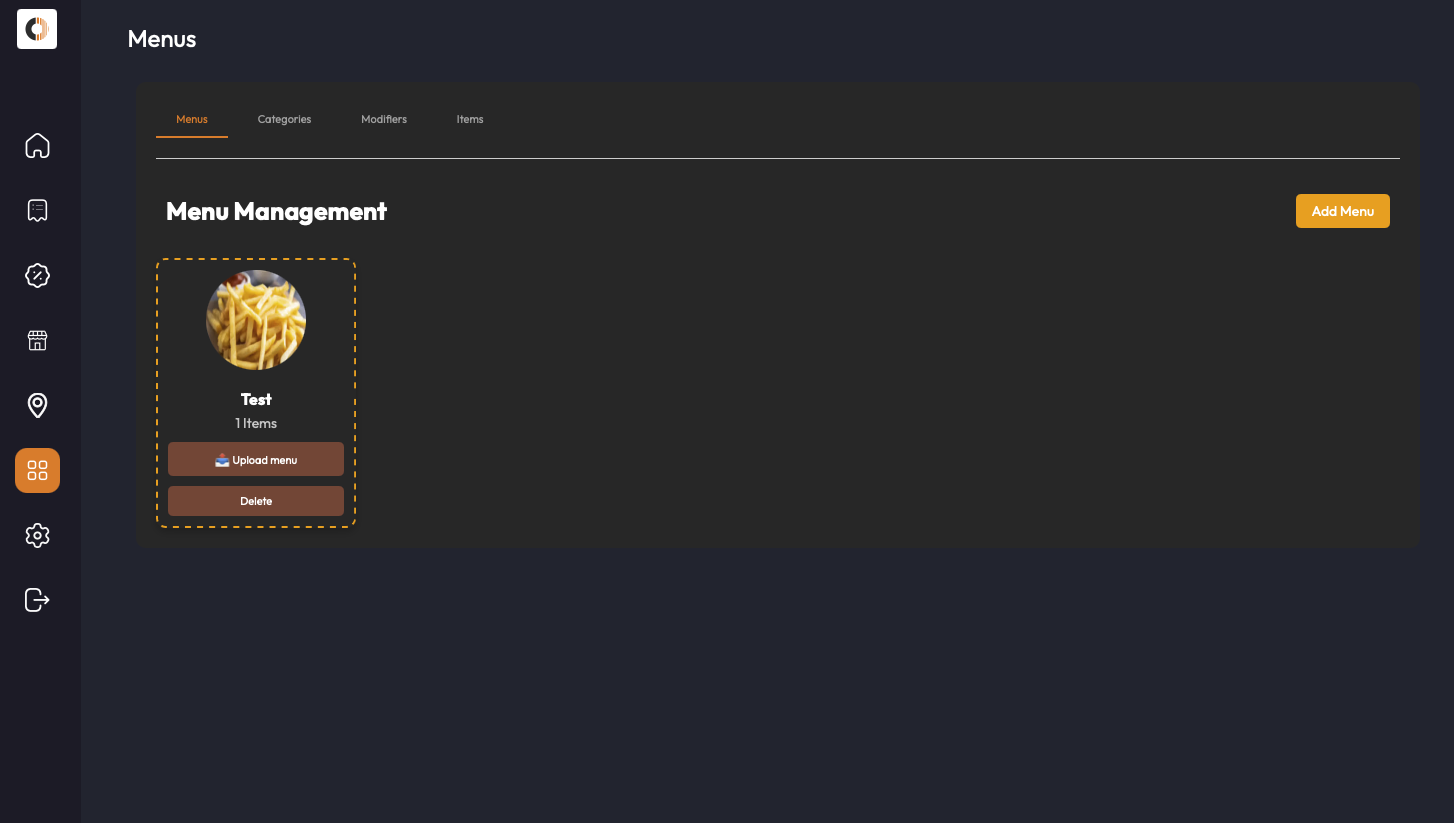
Task: Open the store icon in the sidebar
Action: (x=37, y=340)
